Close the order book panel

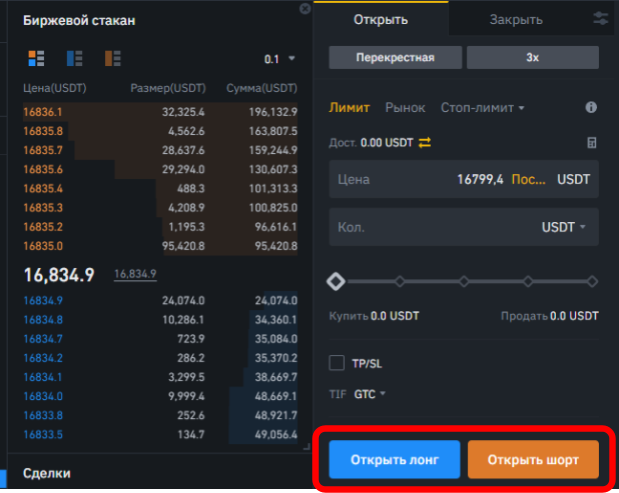click(305, 8)
